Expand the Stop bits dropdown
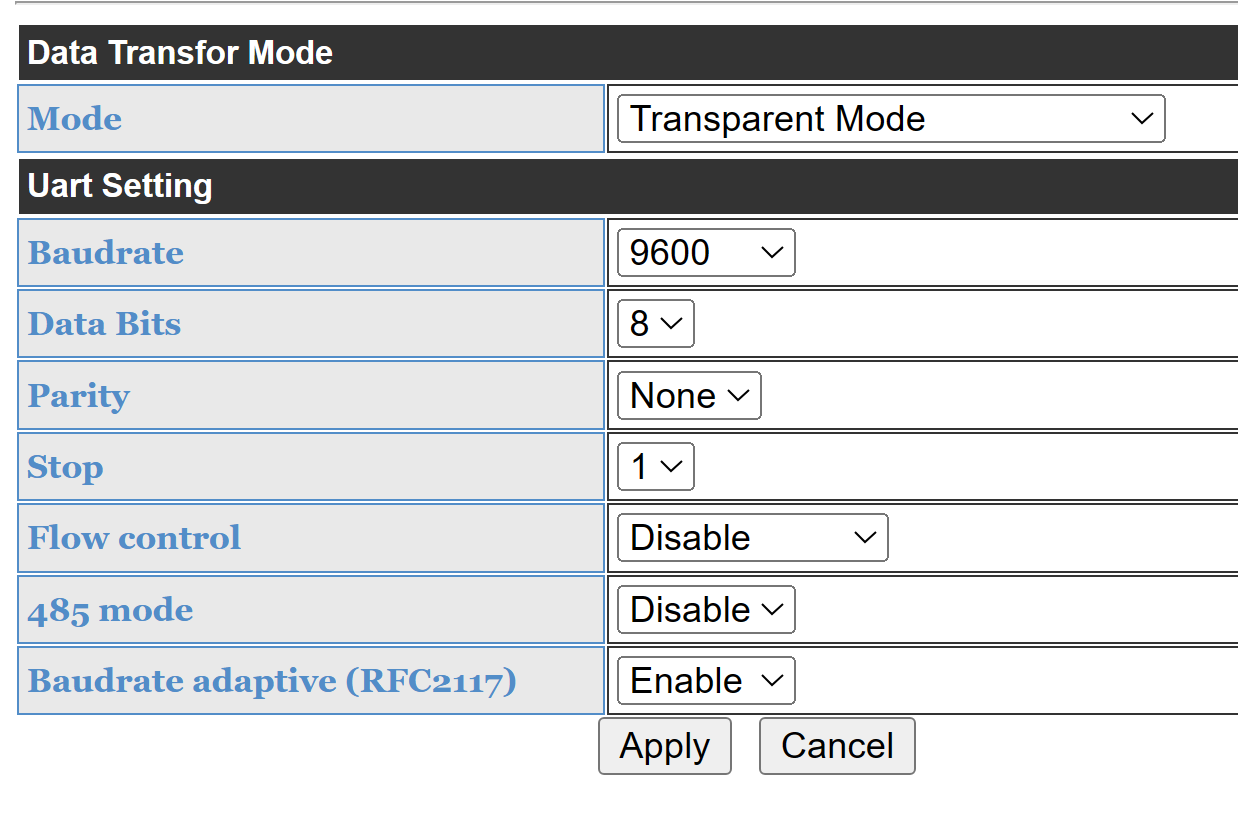The height and width of the screenshot is (817, 1238). [x=656, y=467]
